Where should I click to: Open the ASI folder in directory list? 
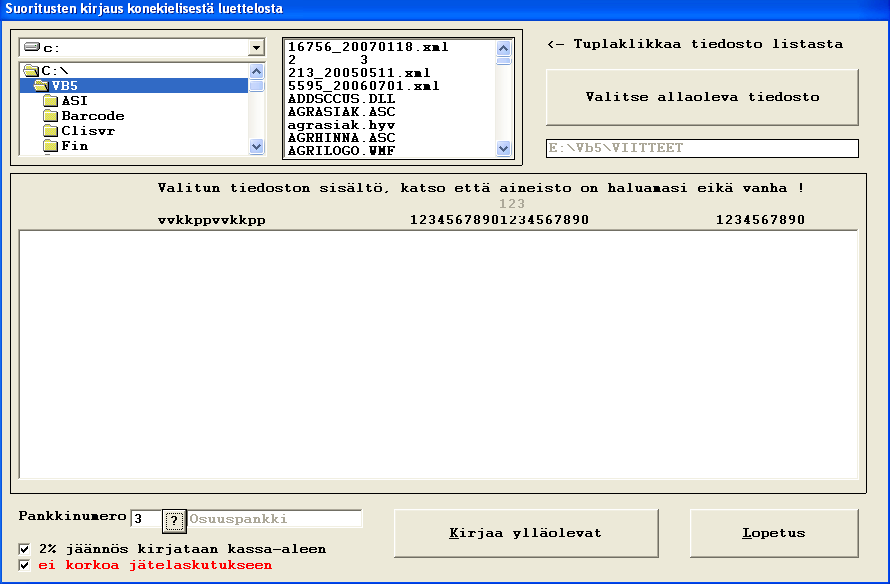click(74, 101)
